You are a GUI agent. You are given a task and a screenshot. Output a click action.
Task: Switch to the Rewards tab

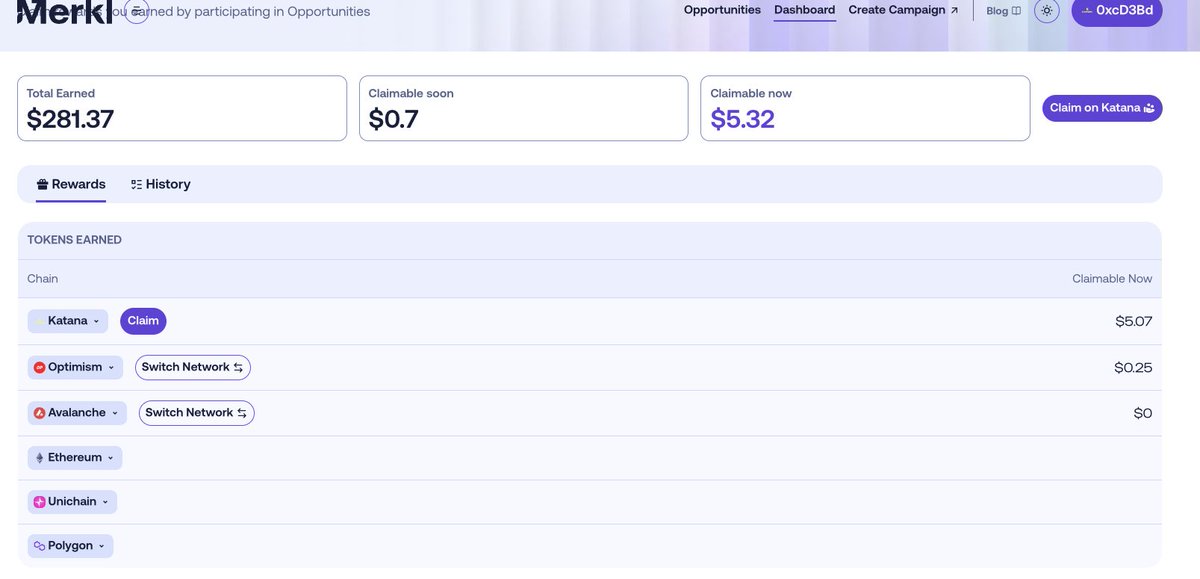pos(71,184)
